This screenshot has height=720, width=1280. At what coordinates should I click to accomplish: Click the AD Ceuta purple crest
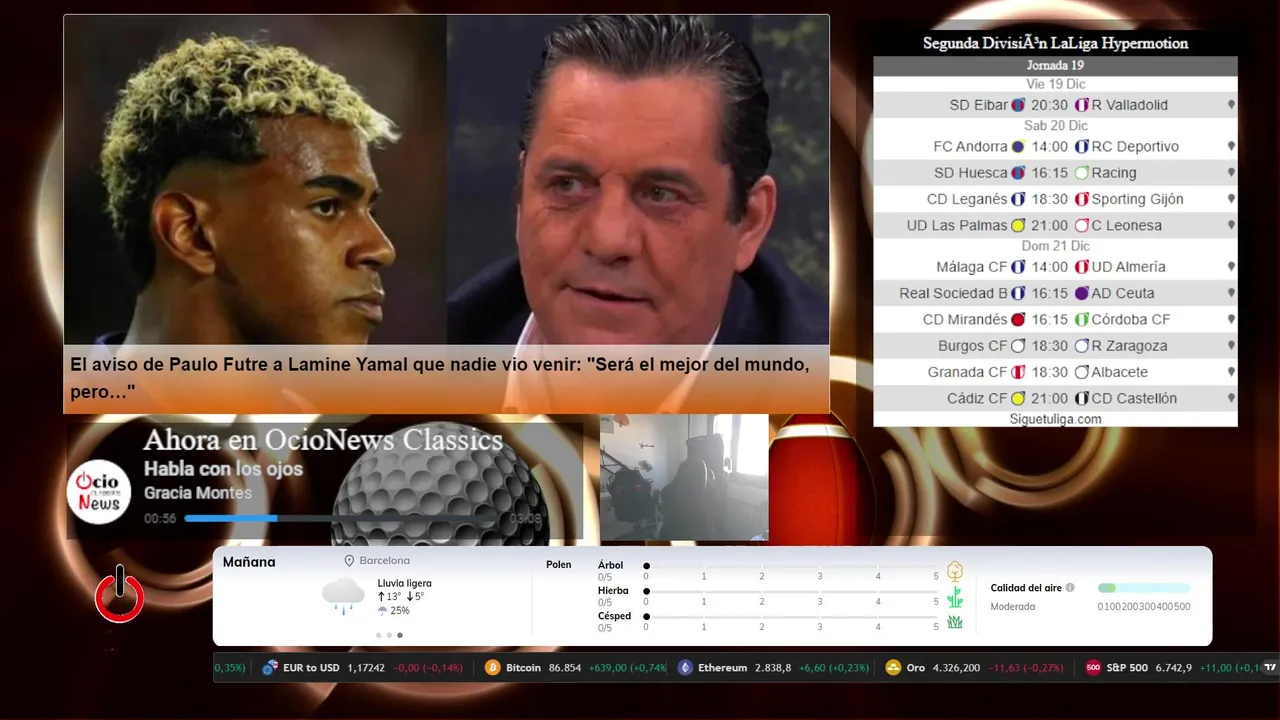coord(1081,293)
